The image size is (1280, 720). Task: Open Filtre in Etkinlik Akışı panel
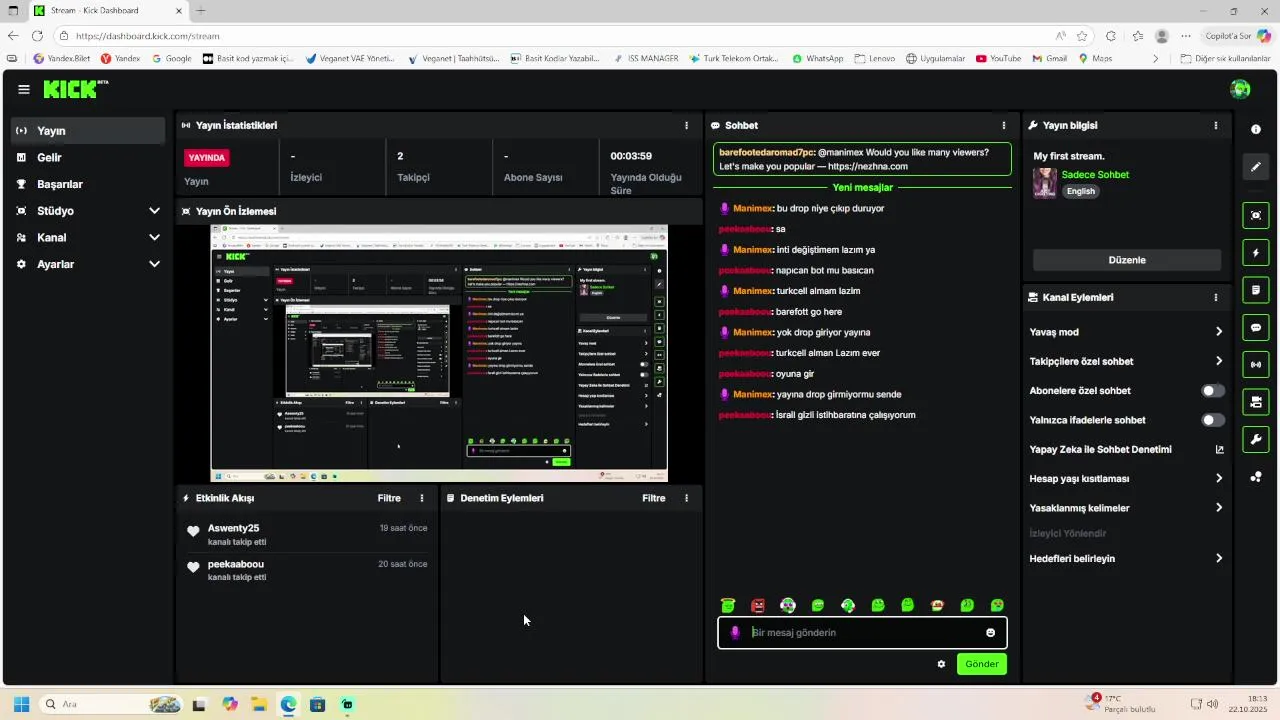[389, 498]
